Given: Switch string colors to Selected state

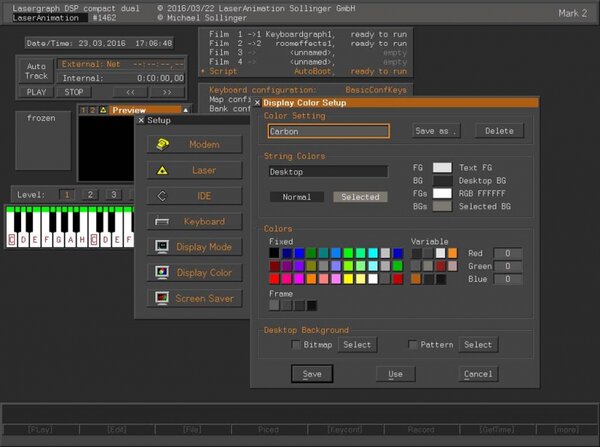Looking at the screenshot, I should pos(360,197).
